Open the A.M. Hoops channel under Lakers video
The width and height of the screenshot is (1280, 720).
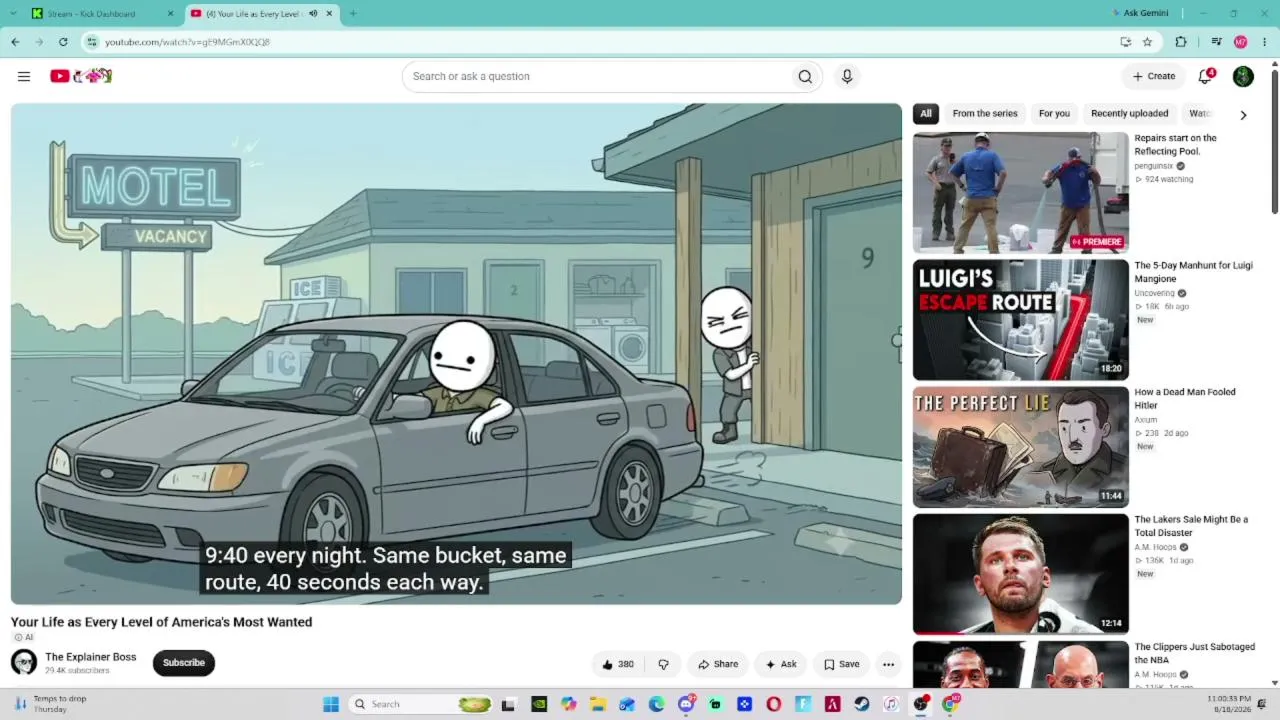pos(1155,547)
